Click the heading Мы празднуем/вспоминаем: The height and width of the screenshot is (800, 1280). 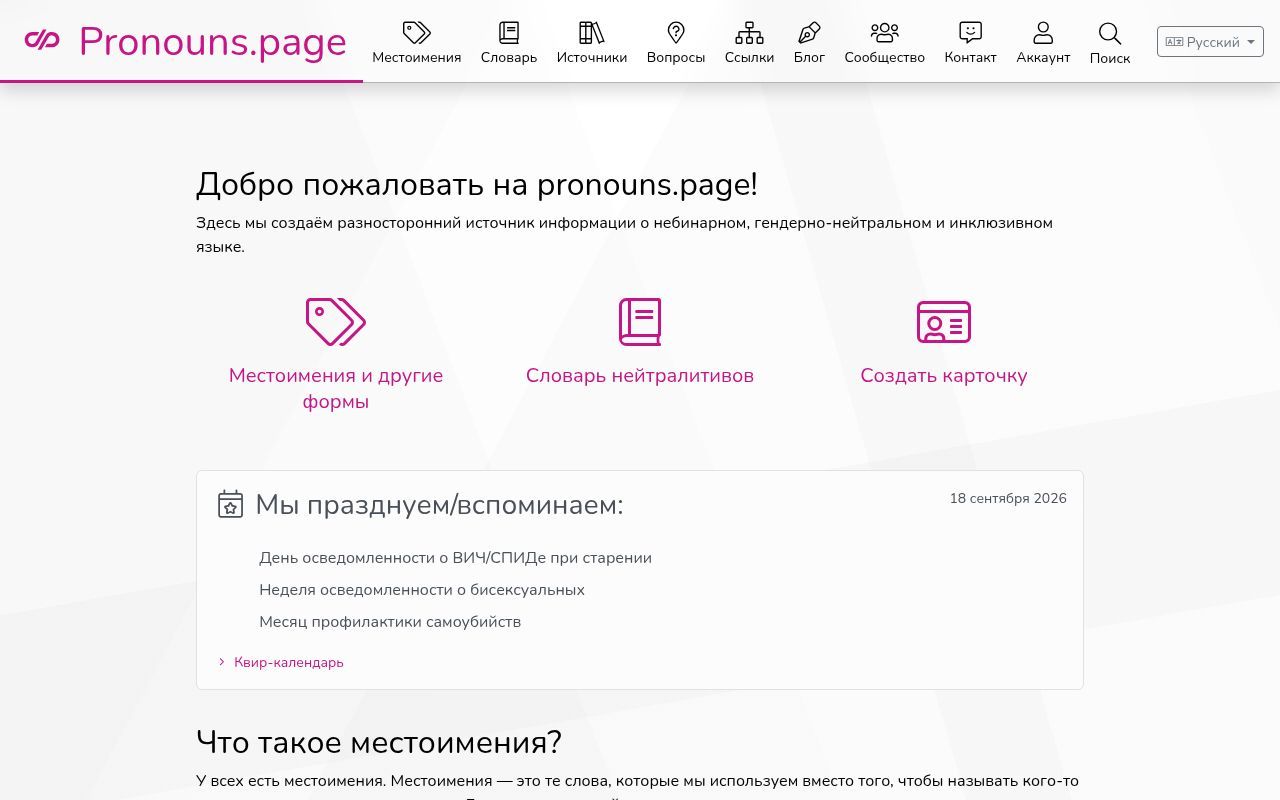439,505
